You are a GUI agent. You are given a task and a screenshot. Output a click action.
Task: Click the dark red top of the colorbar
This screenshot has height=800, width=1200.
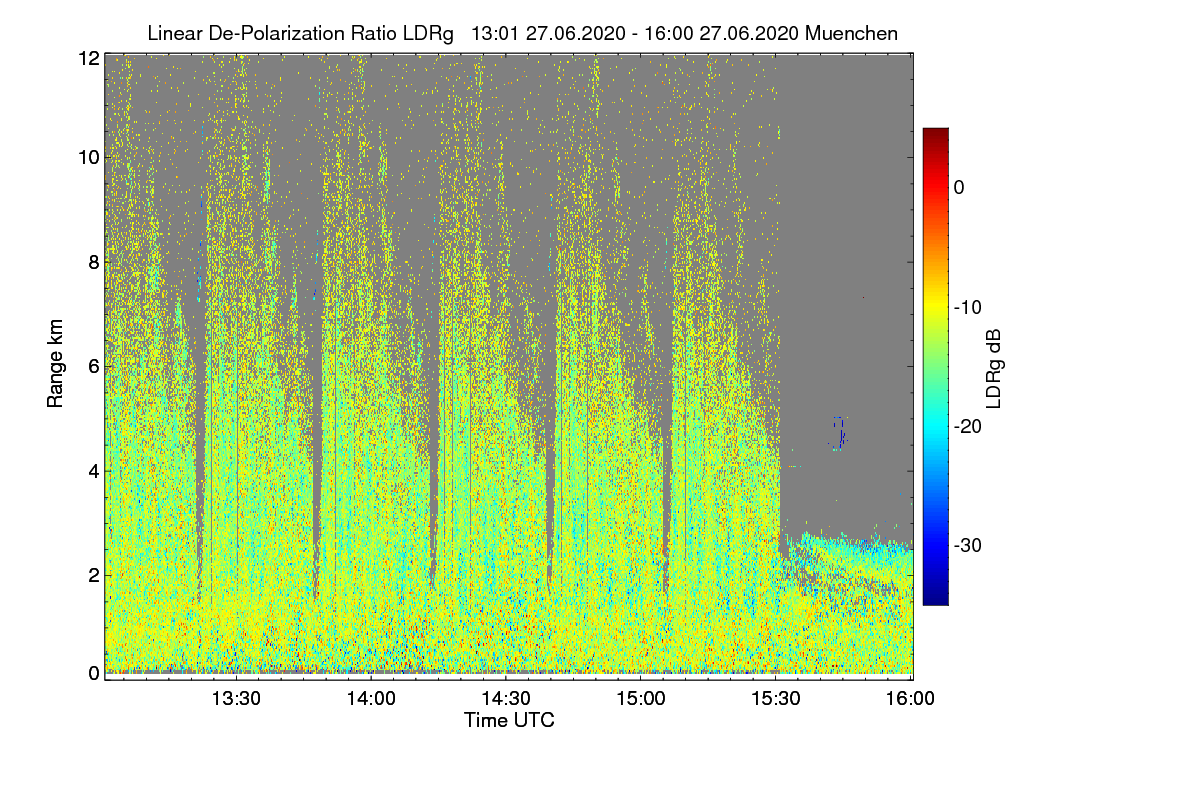[x=935, y=135]
